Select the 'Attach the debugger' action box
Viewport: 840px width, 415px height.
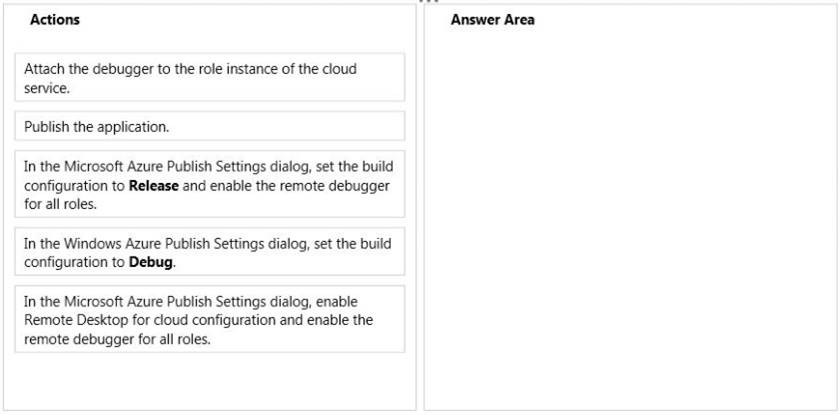pos(209,77)
